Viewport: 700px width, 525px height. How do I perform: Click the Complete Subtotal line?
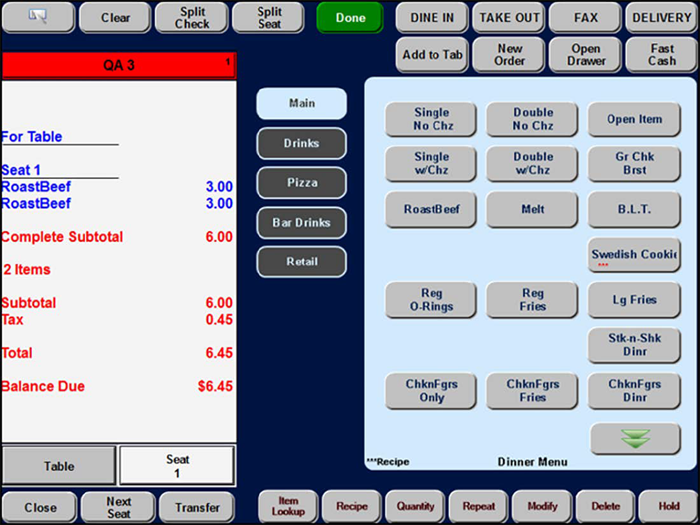pos(117,237)
